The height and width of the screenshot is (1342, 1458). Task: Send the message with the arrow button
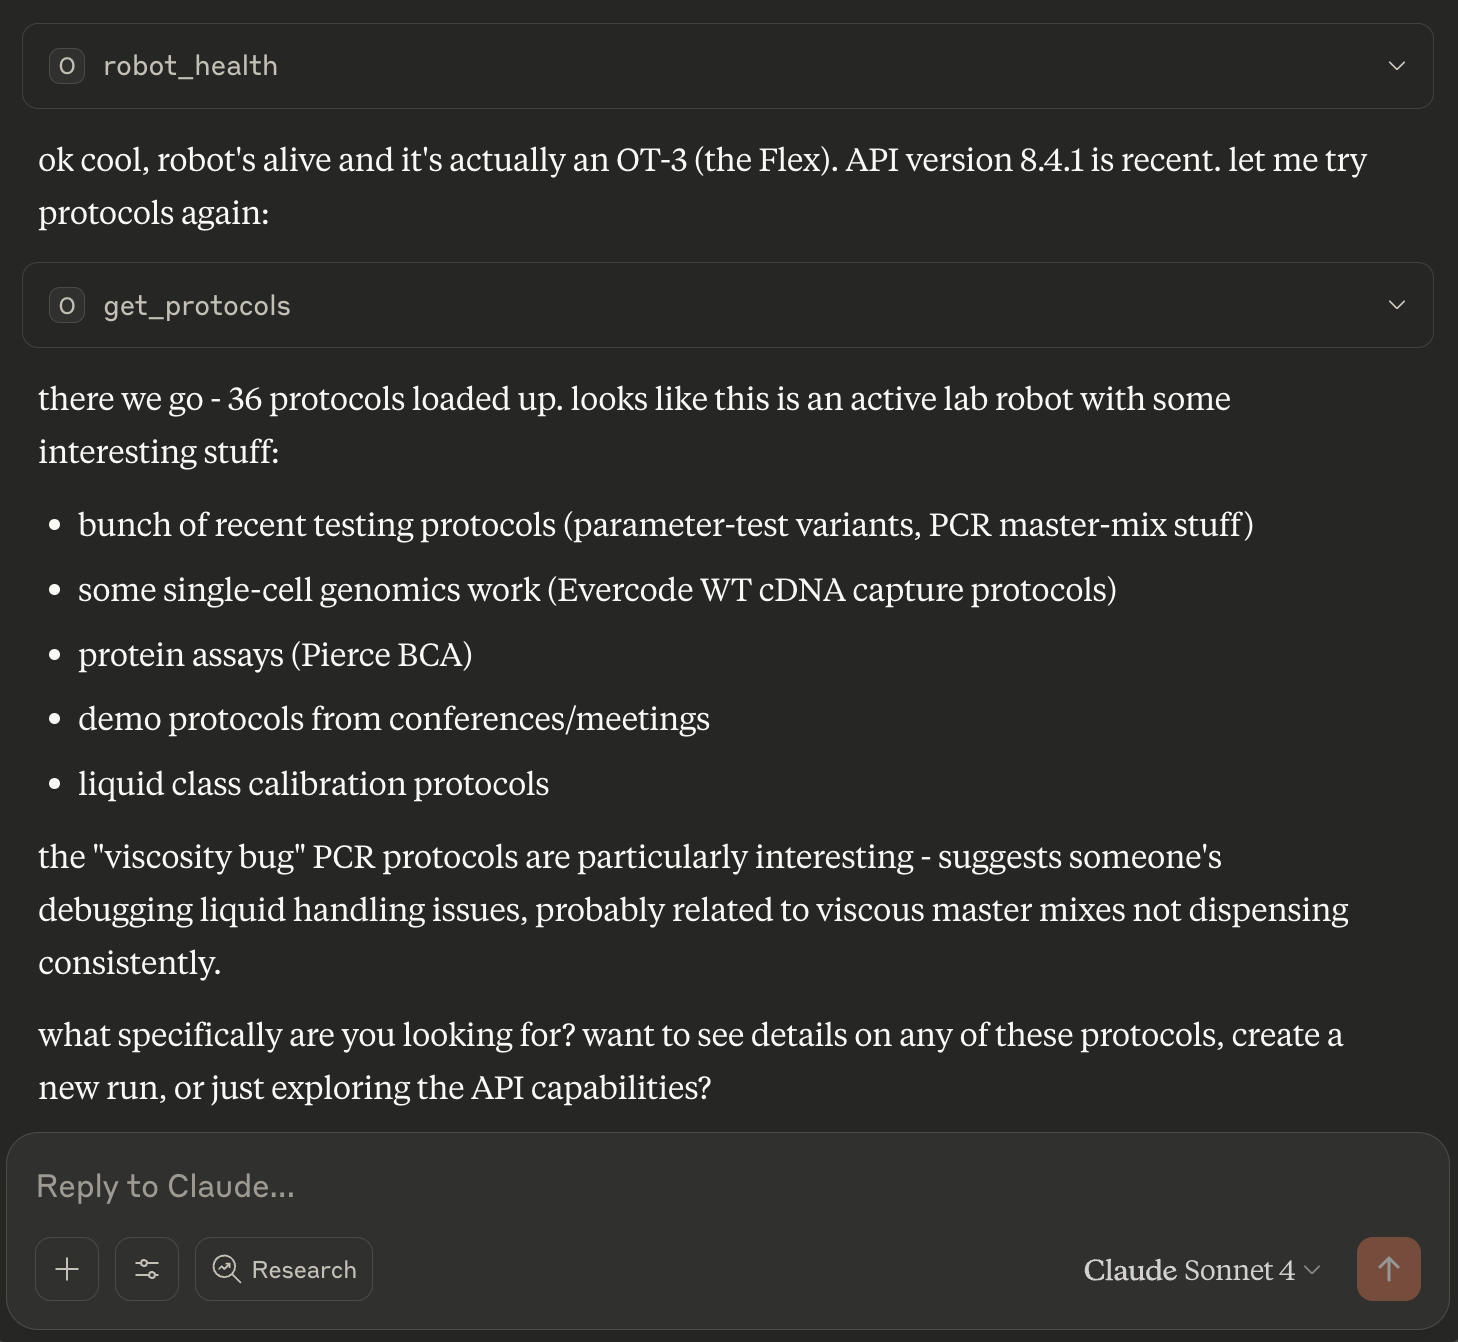(1389, 1269)
